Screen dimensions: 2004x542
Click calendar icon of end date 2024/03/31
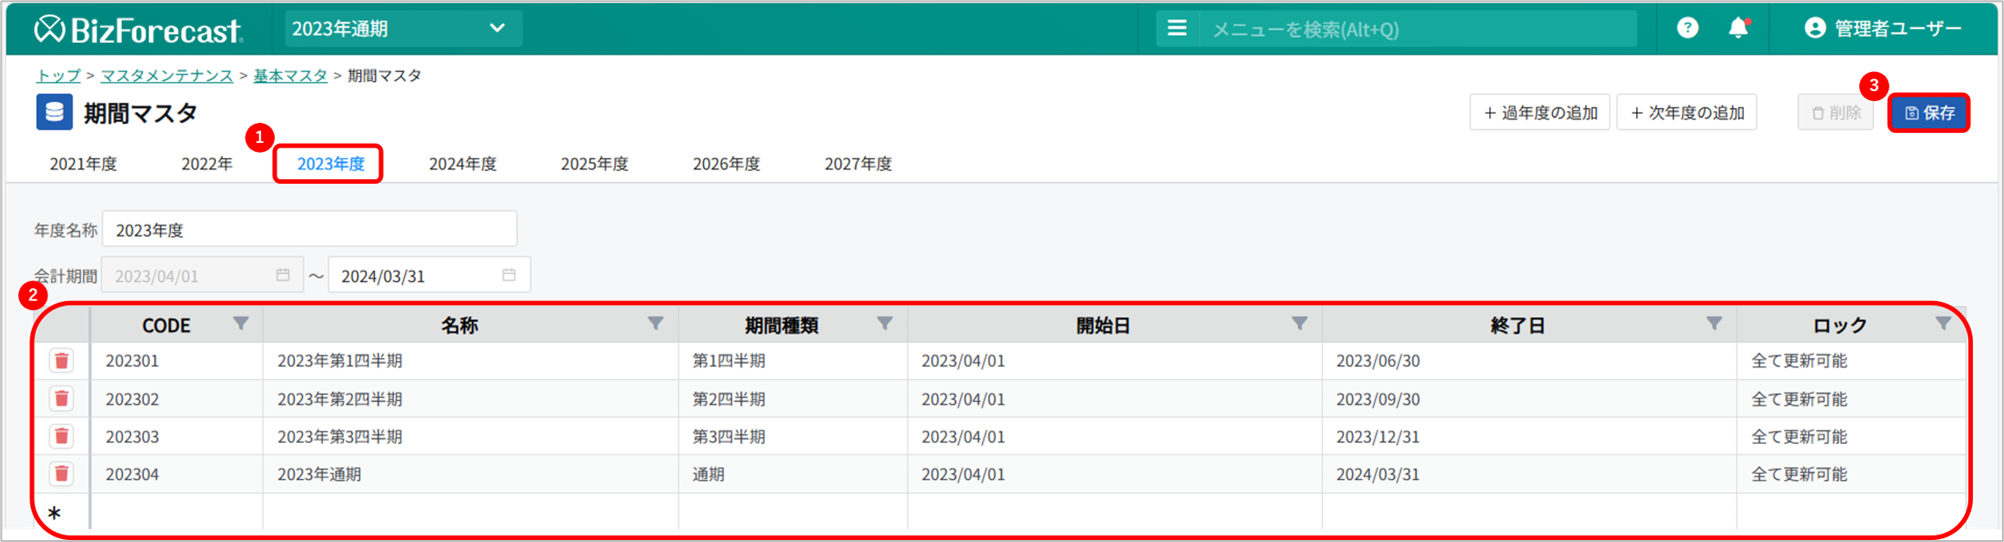tap(509, 275)
